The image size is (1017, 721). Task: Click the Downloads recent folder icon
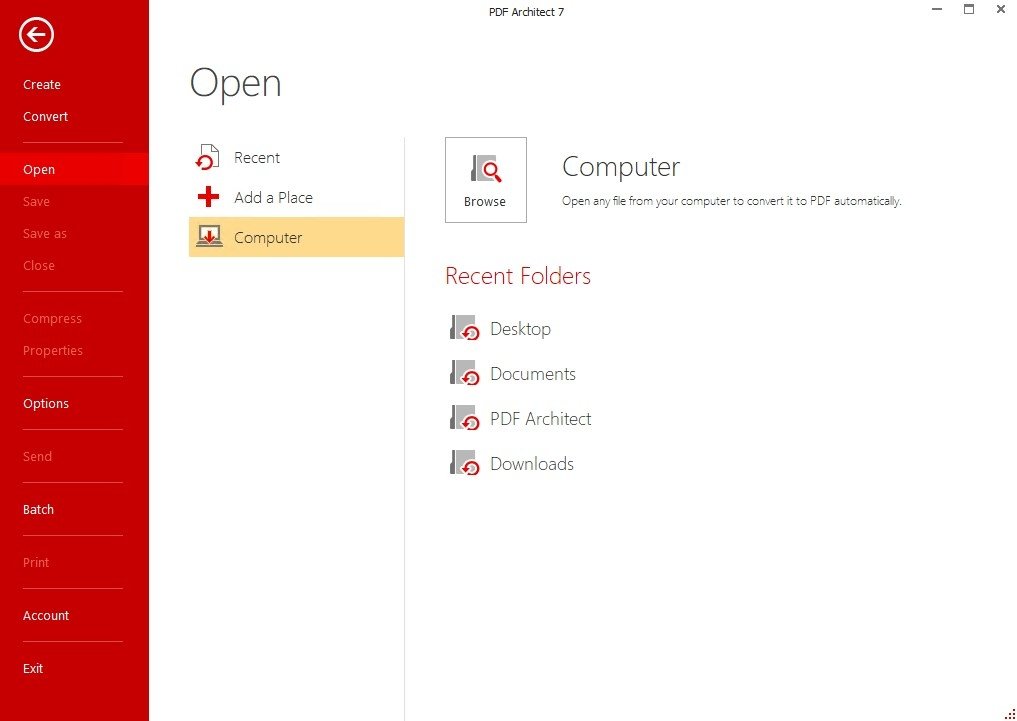click(464, 464)
